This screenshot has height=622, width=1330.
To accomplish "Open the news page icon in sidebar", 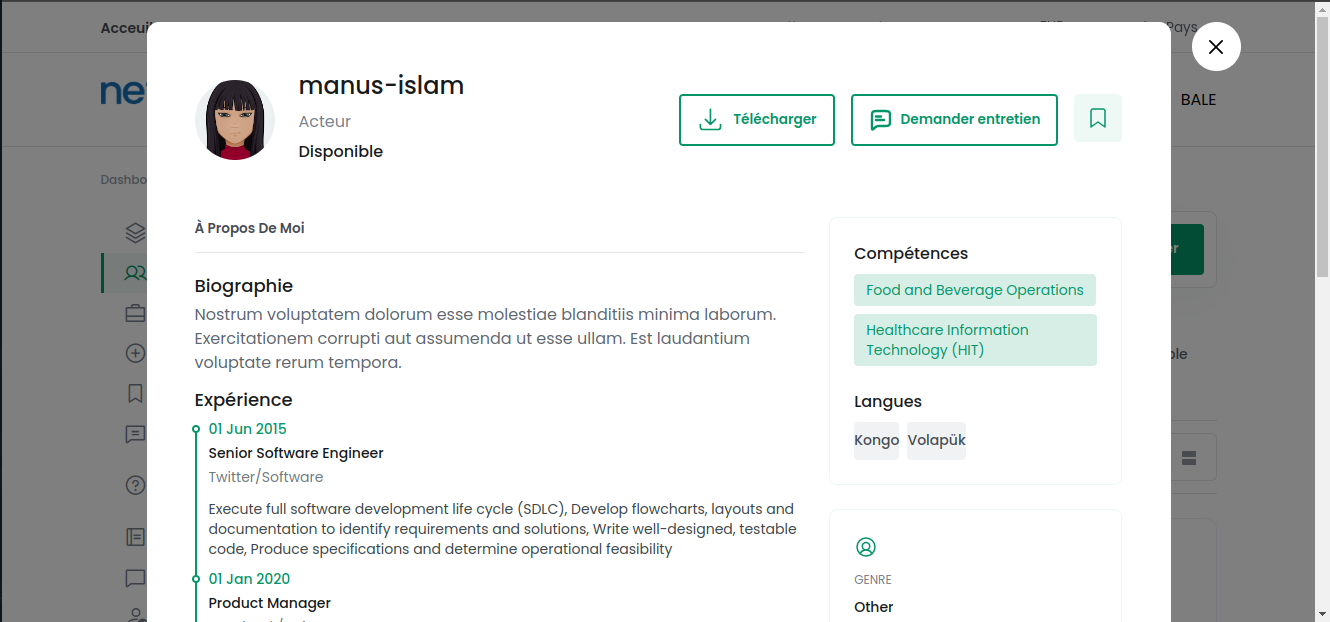I will pyautogui.click(x=135, y=537).
